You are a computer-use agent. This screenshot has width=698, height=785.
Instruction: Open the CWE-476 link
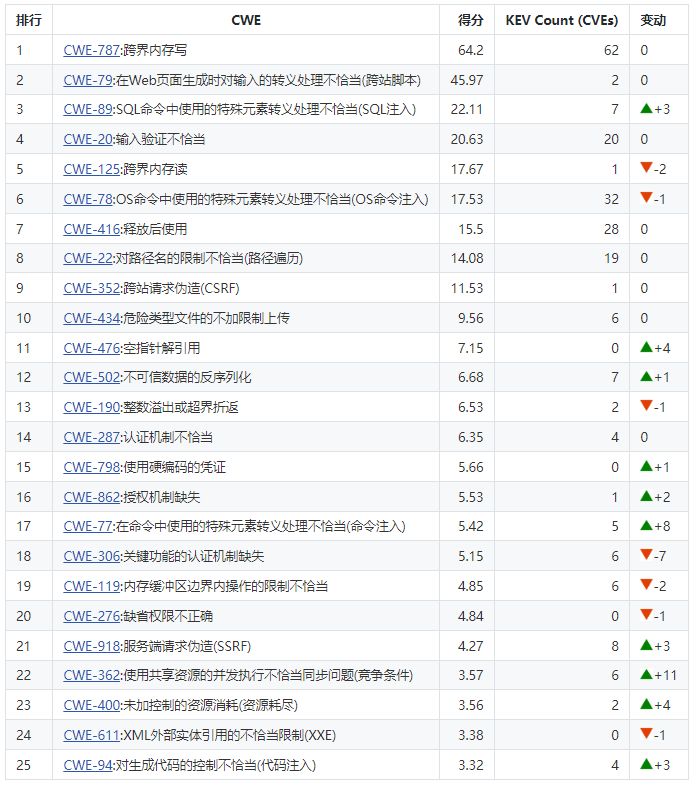click(92, 348)
